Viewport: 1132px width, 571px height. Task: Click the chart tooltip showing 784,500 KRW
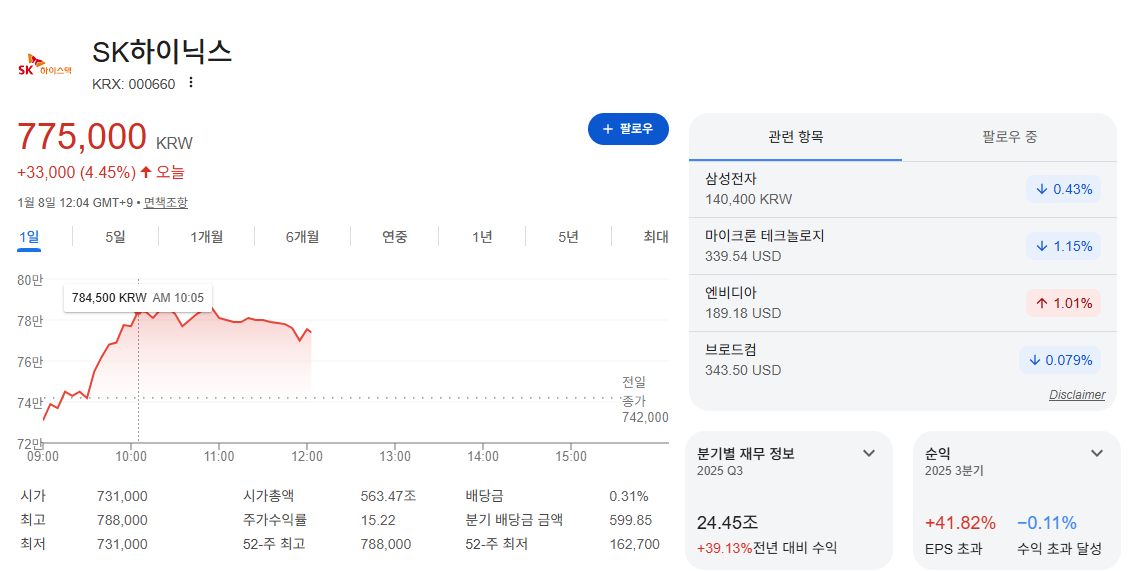[x=138, y=297]
